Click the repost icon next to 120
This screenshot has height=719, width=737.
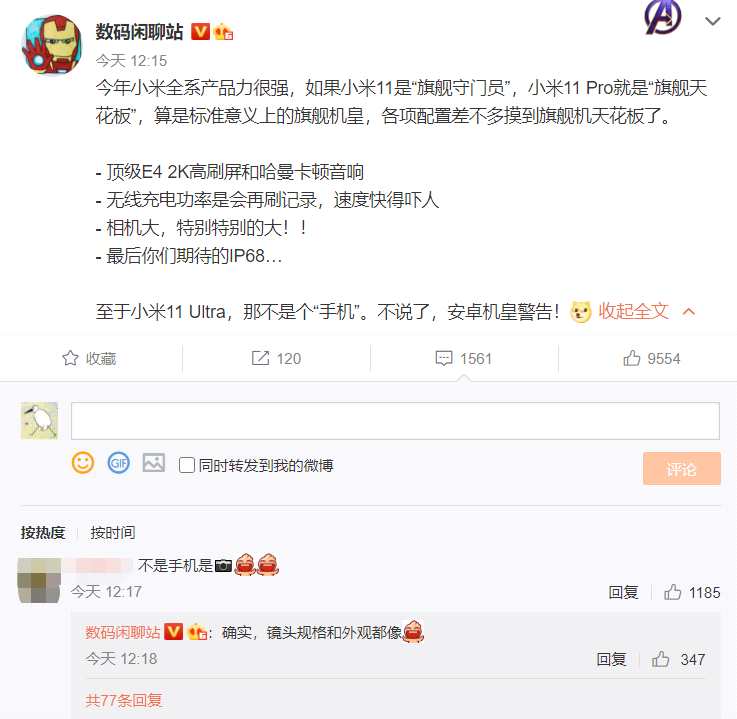pos(260,358)
